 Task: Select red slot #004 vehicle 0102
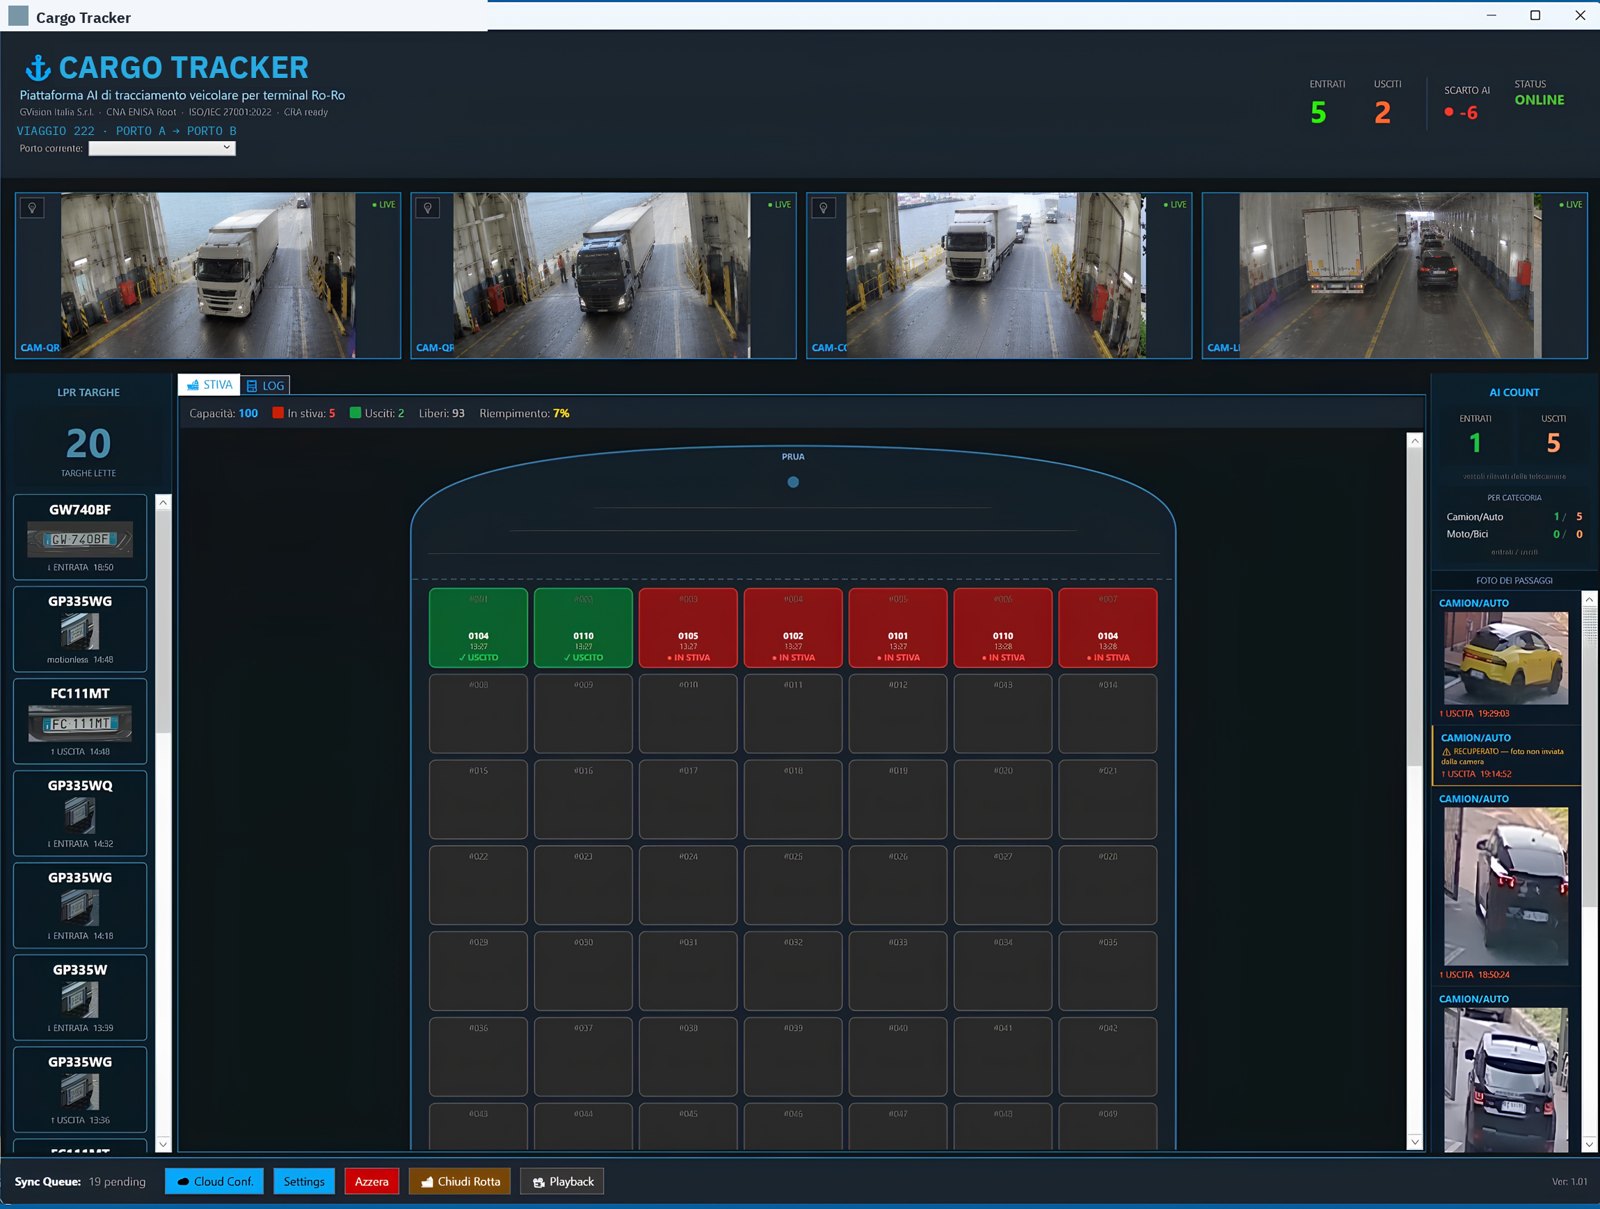pos(793,628)
